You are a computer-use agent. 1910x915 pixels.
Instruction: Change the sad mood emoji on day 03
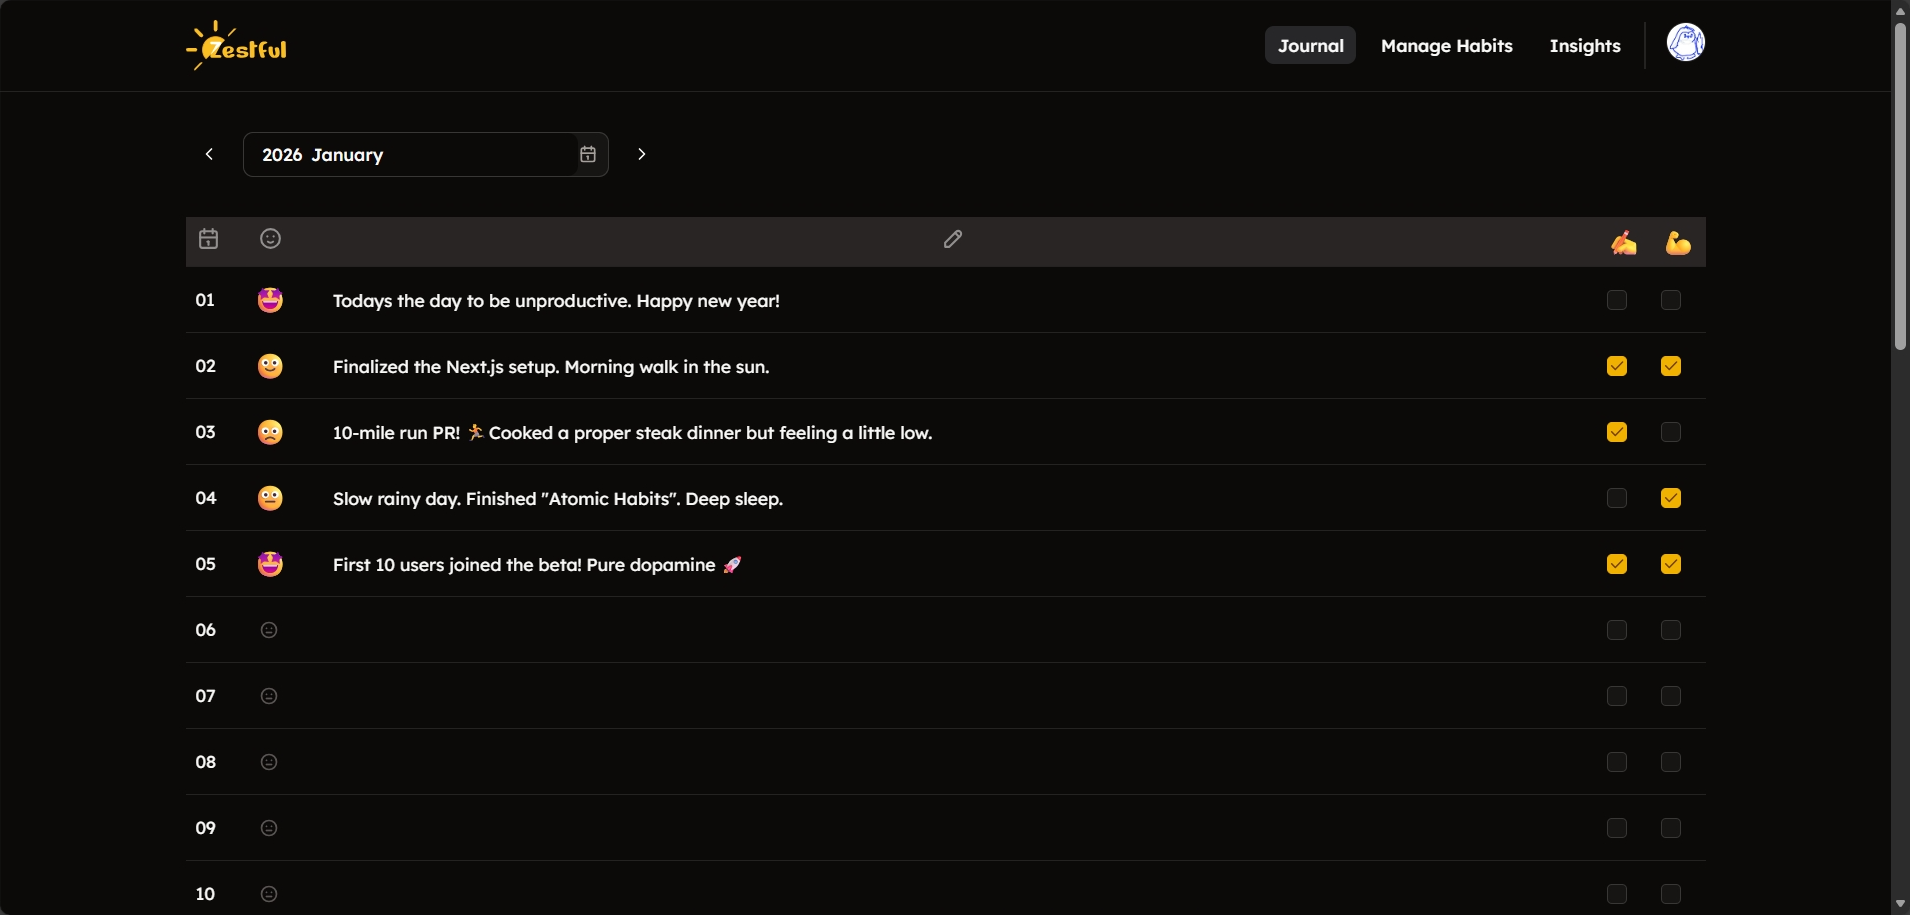270,432
